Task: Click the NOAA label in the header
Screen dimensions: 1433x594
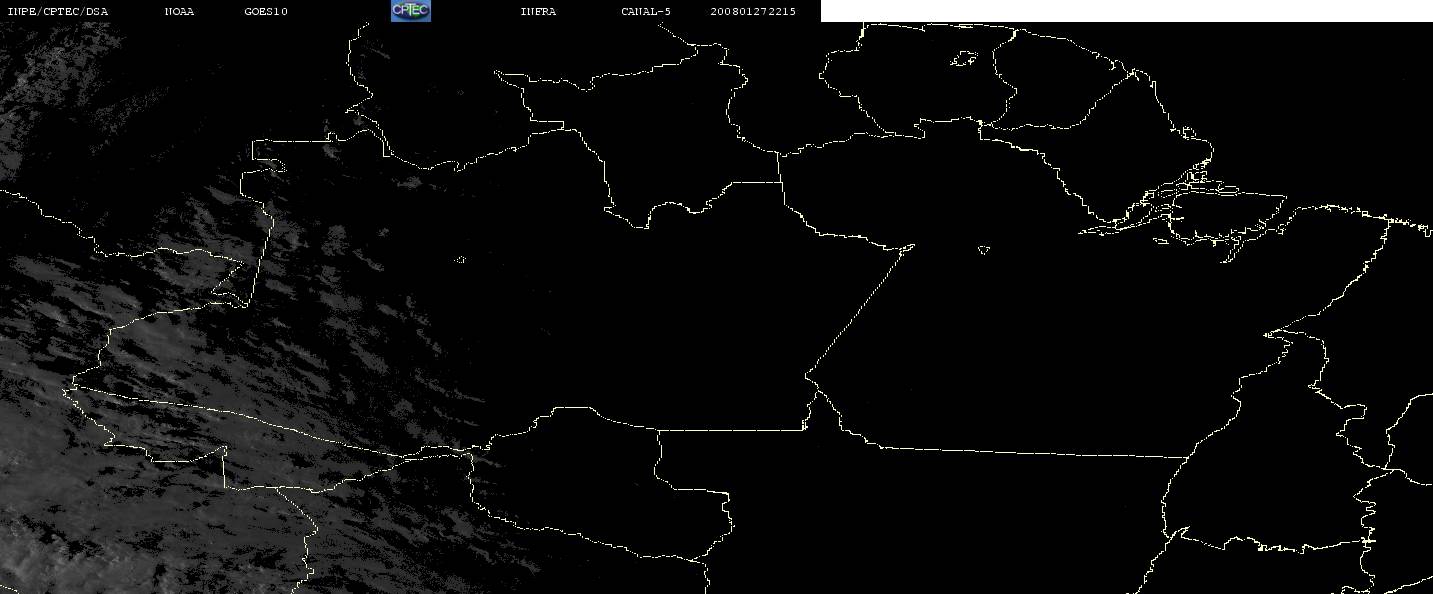Action: coord(179,12)
